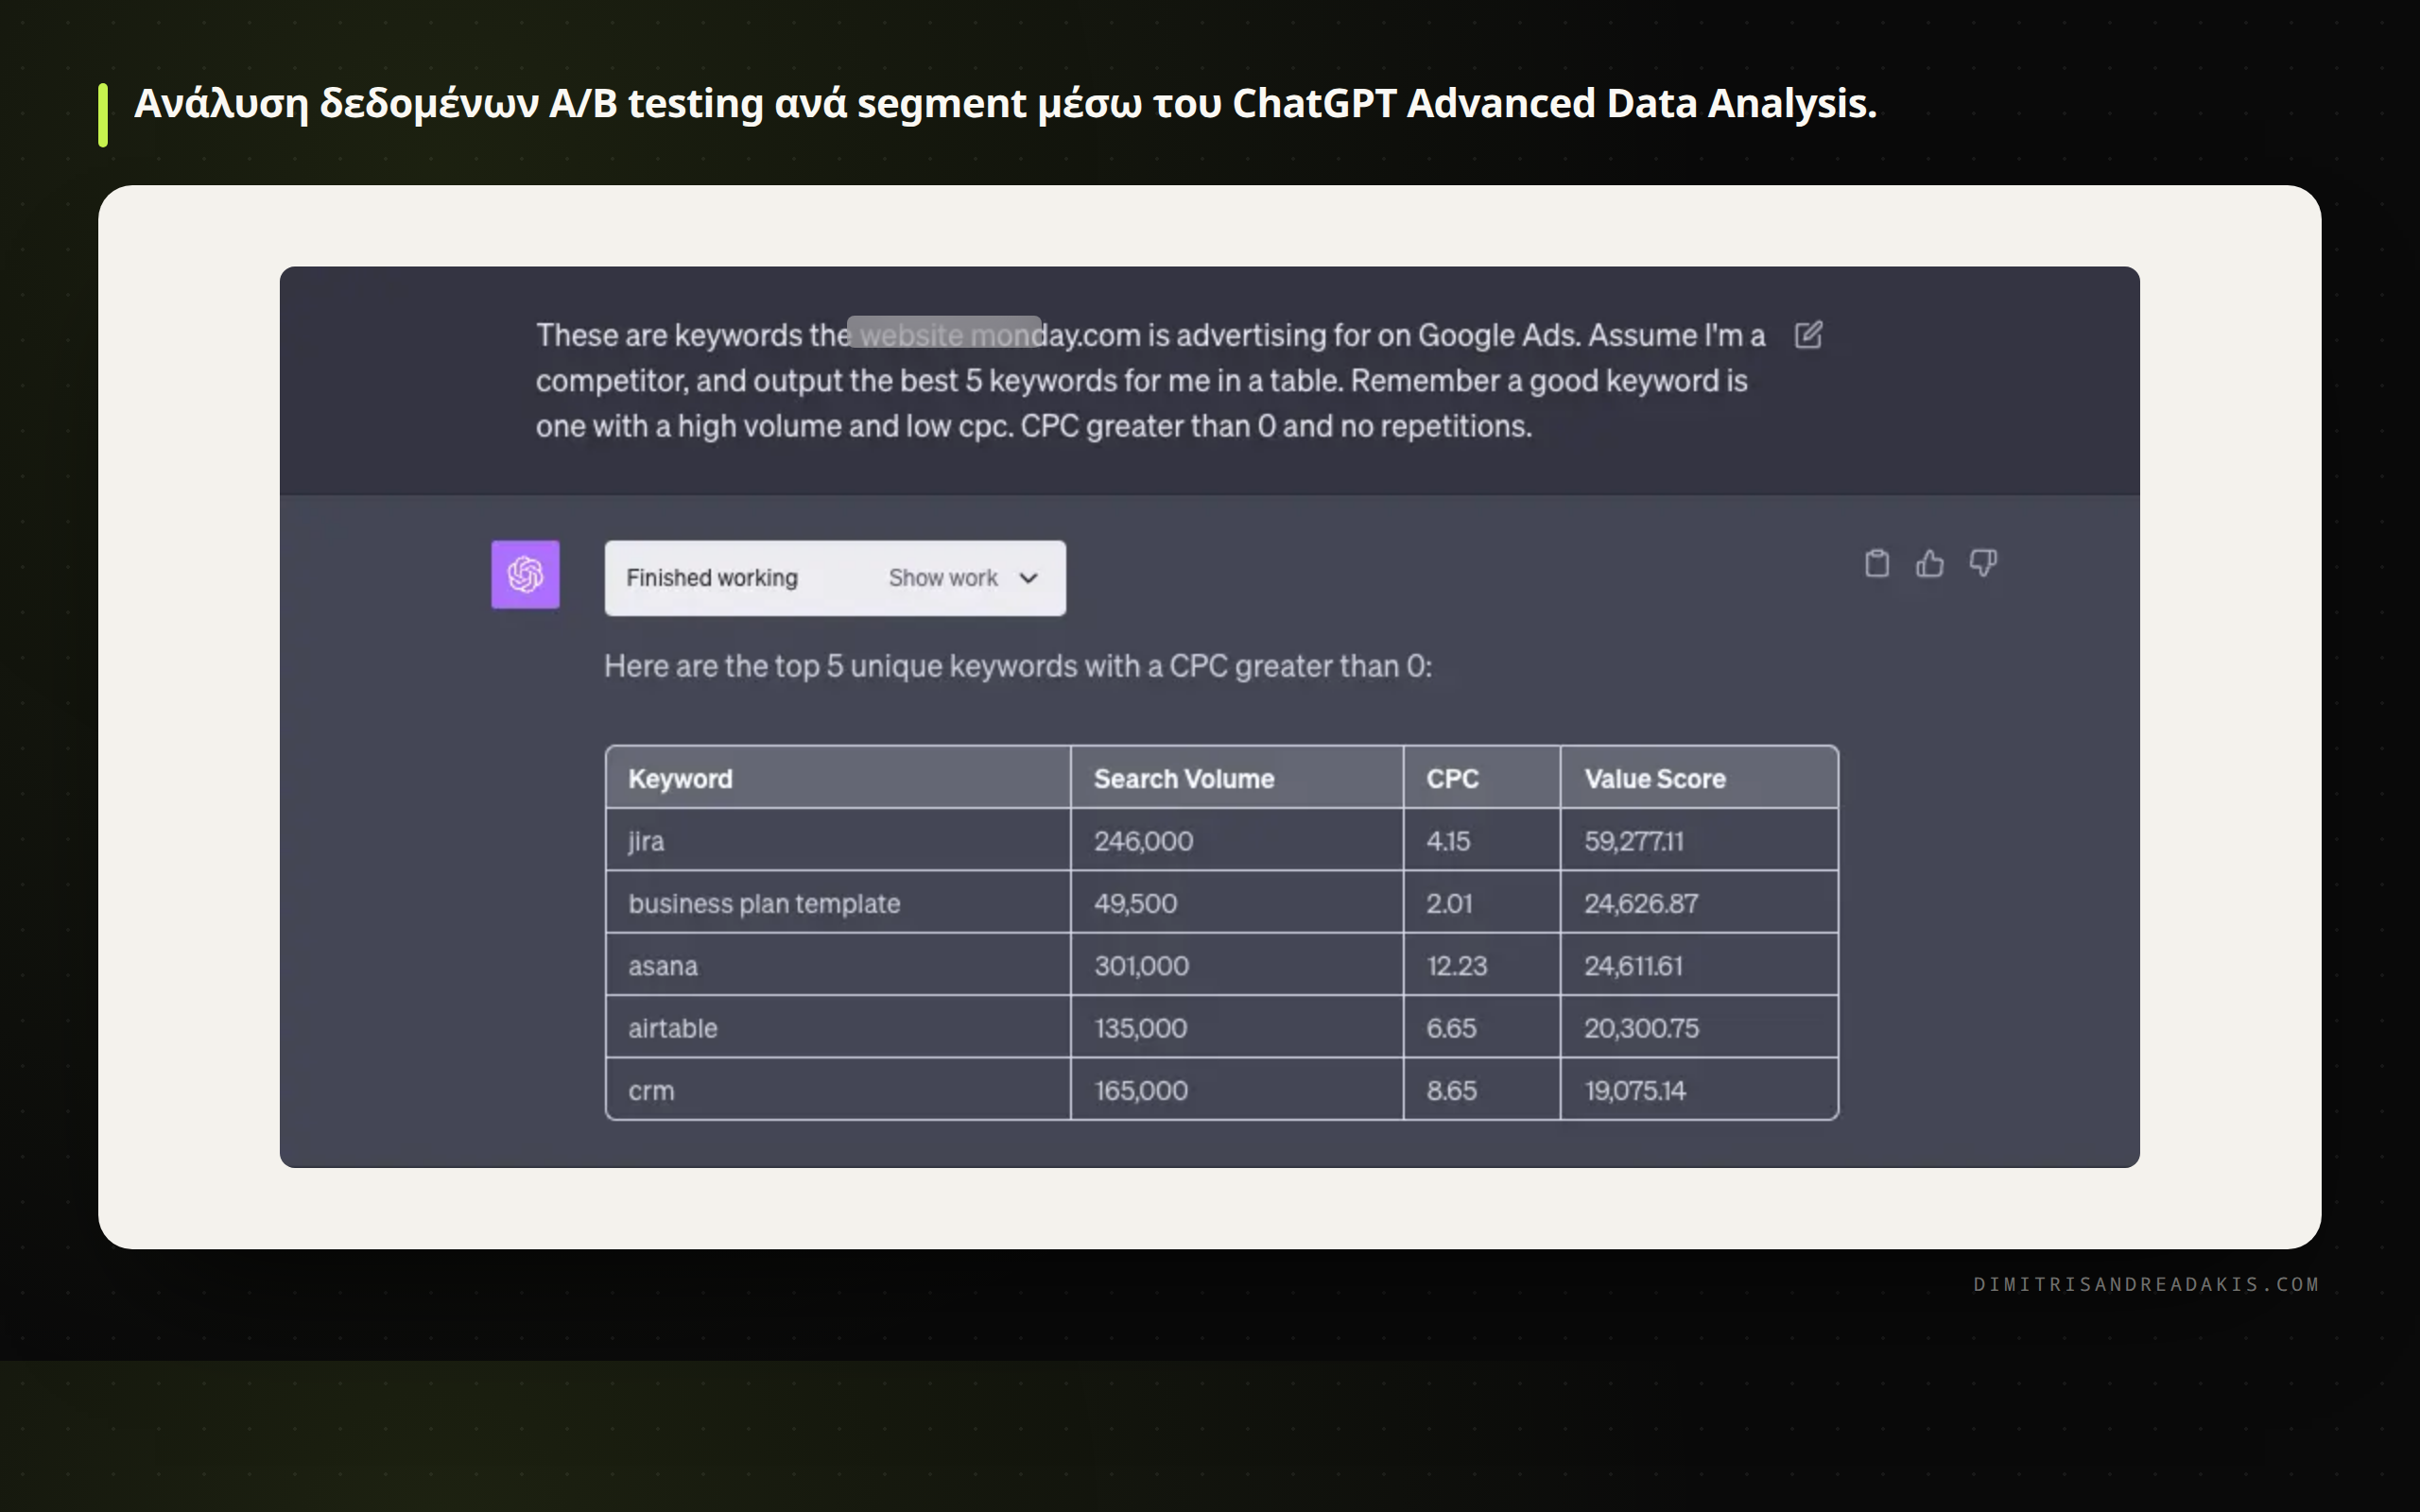2420x1512 pixels.
Task: Click the Keyword column header
Action: pyautogui.click(x=838, y=778)
